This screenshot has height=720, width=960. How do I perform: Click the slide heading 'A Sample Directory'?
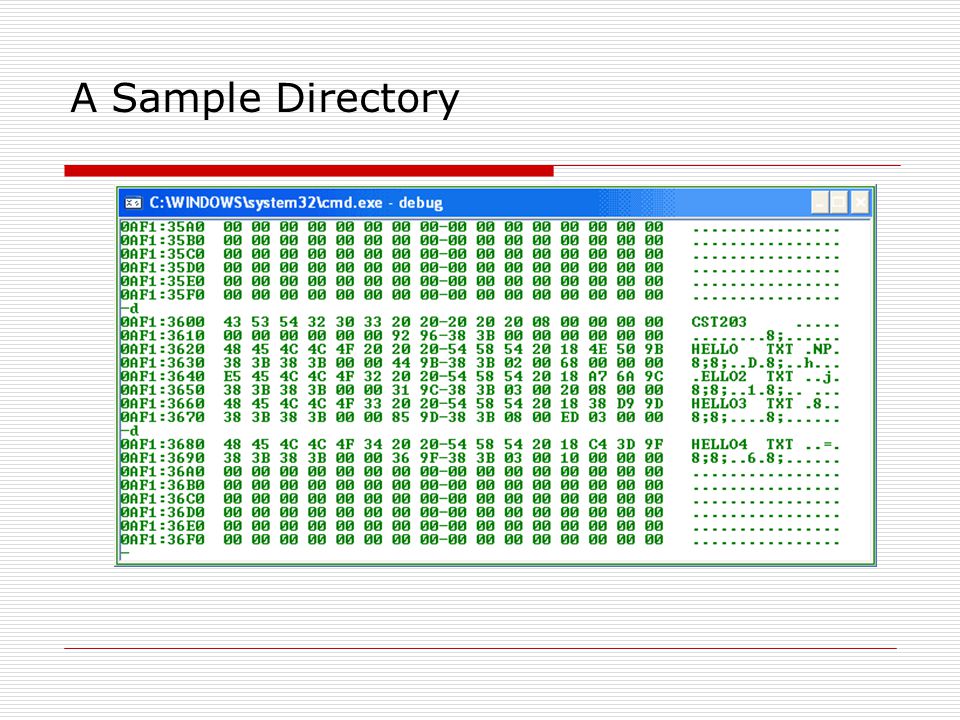[x=264, y=98]
